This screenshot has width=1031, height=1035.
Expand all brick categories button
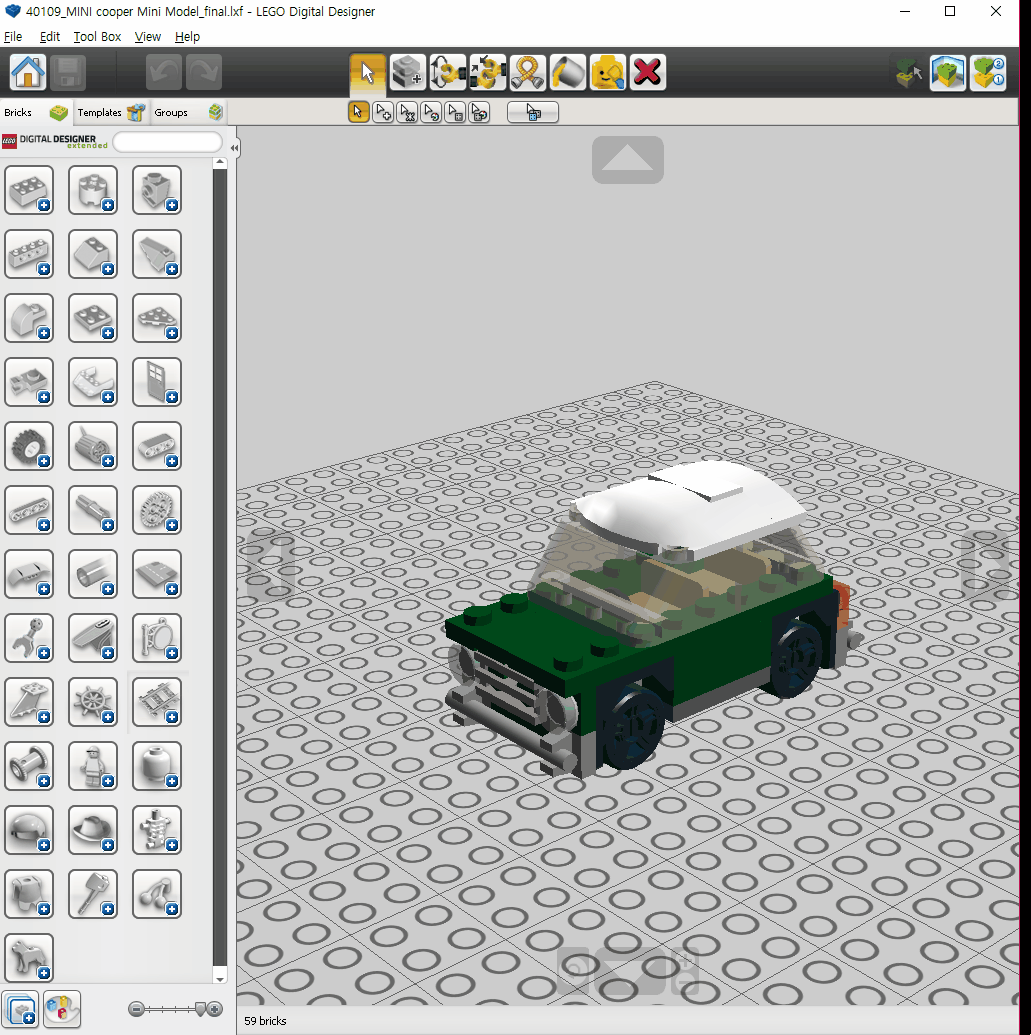point(21,1010)
